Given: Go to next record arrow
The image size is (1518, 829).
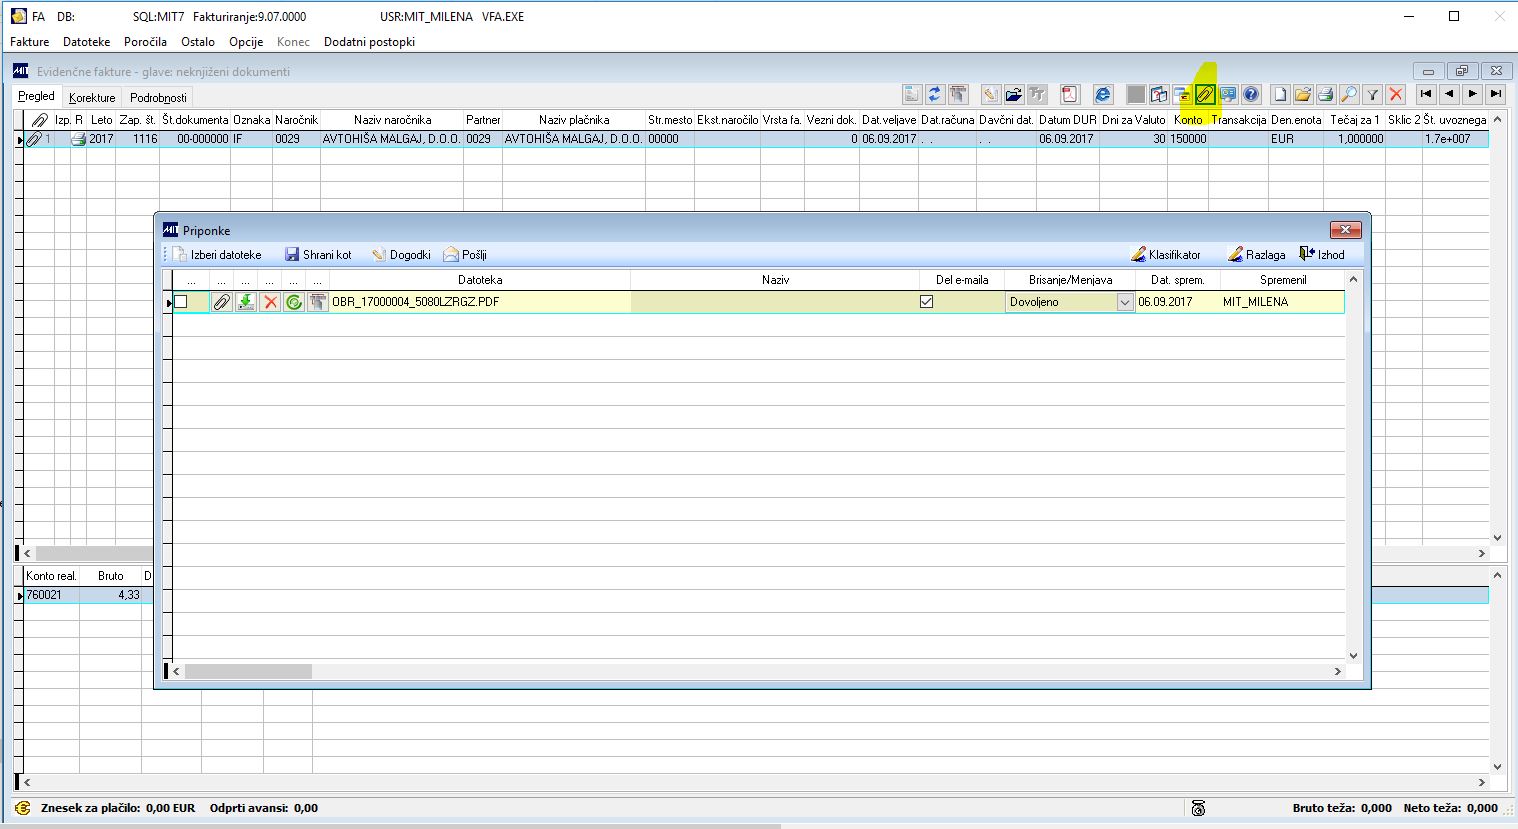Looking at the screenshot, I should (x=1473, y=94).
